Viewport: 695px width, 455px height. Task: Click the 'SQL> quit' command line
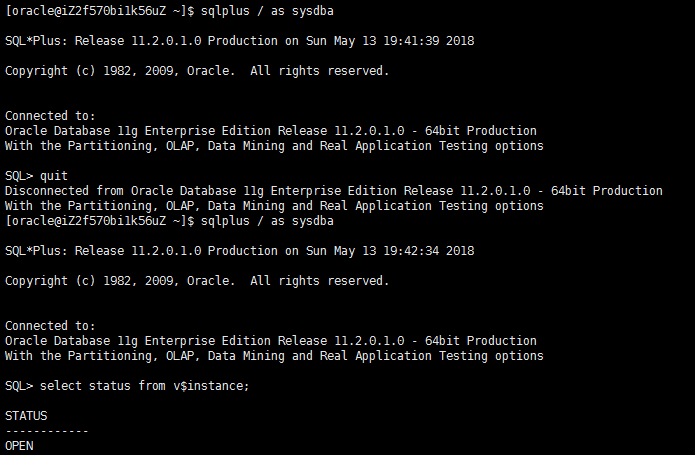tap(36, 176)
